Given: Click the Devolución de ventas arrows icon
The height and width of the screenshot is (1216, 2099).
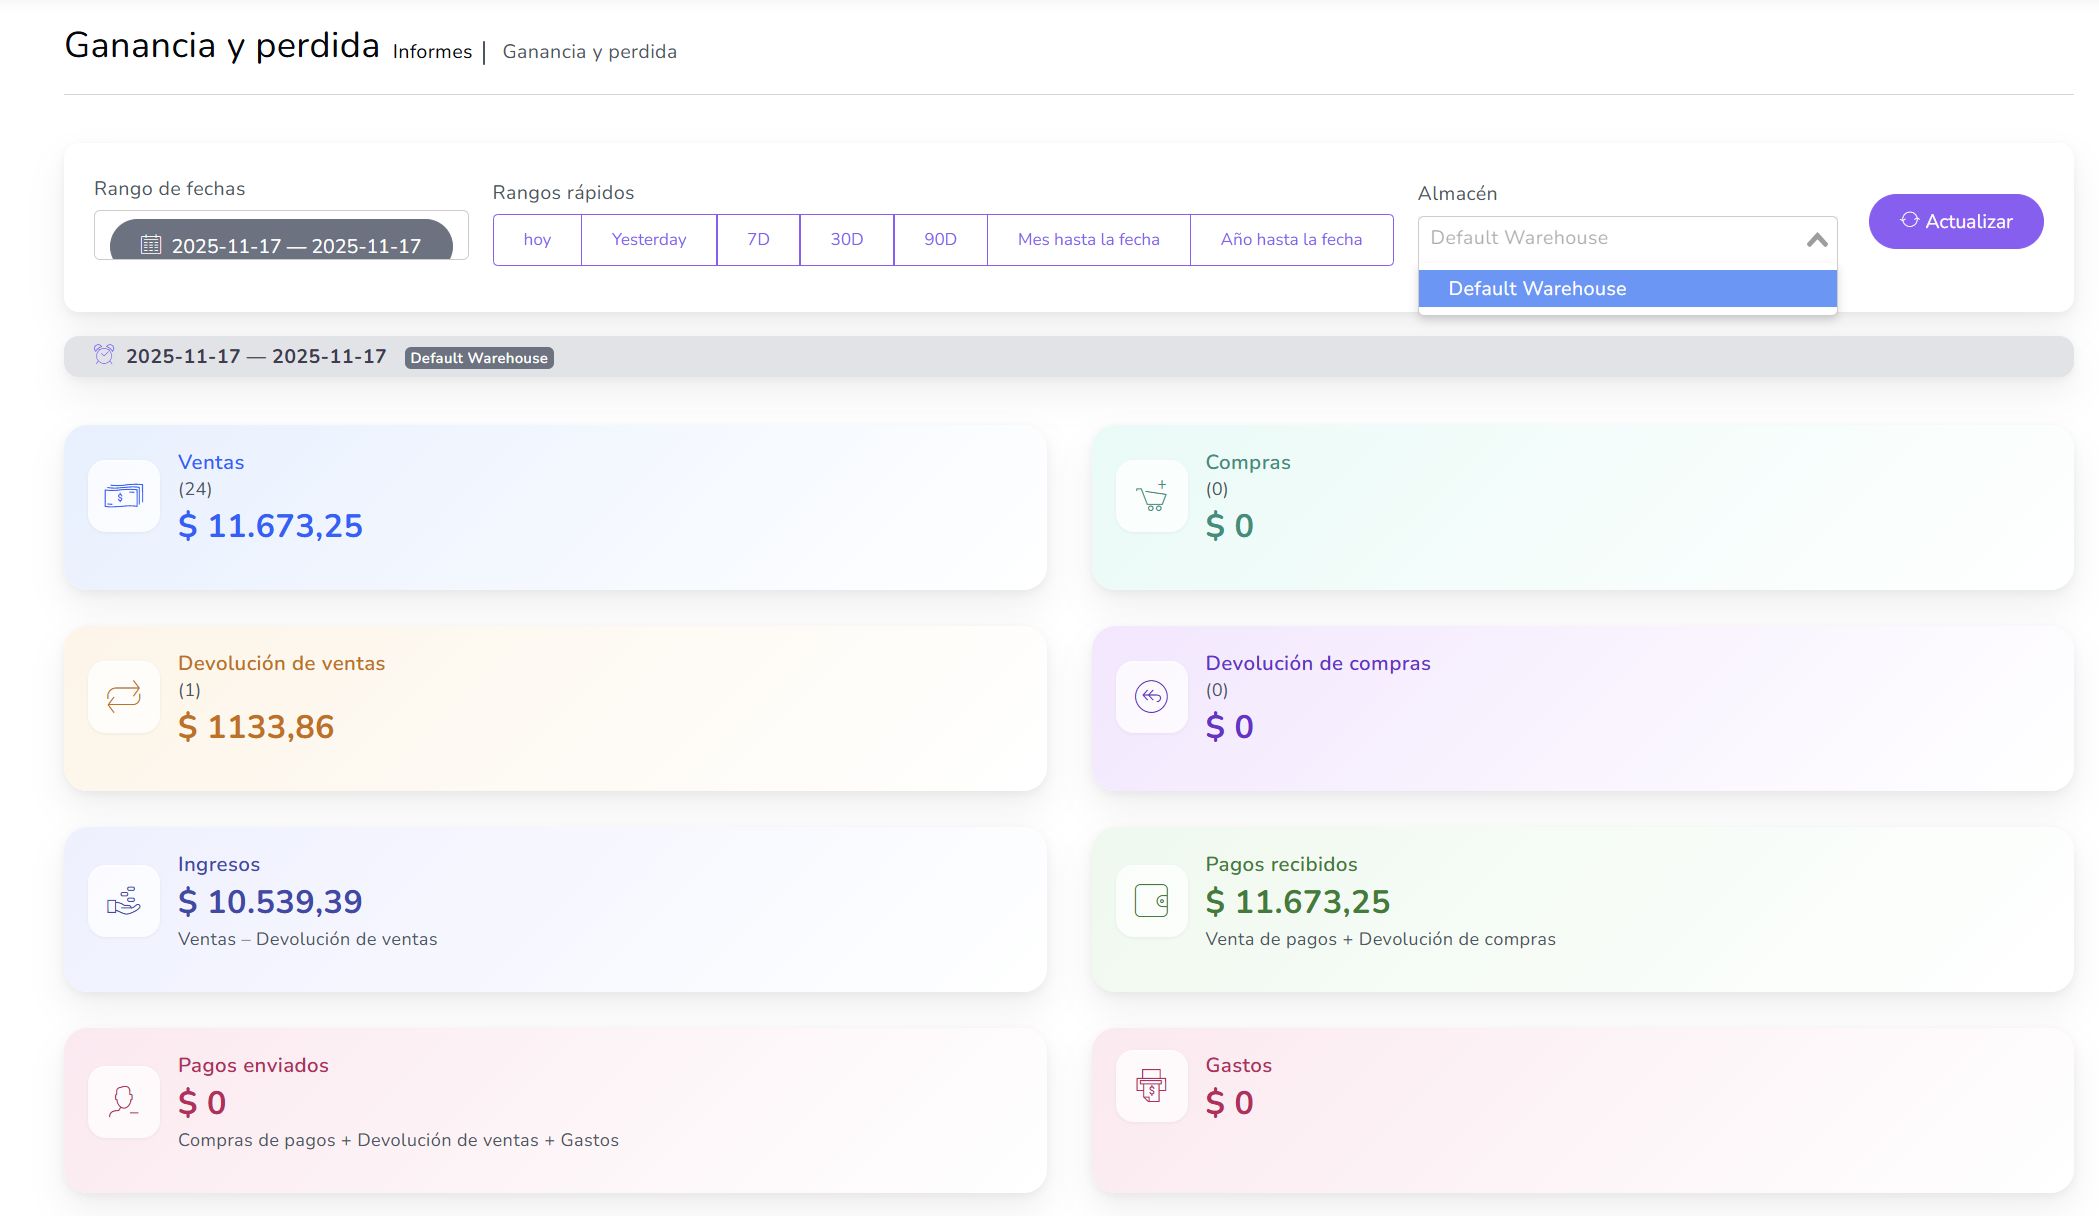Looking at the screenshot, I should 123,697.
